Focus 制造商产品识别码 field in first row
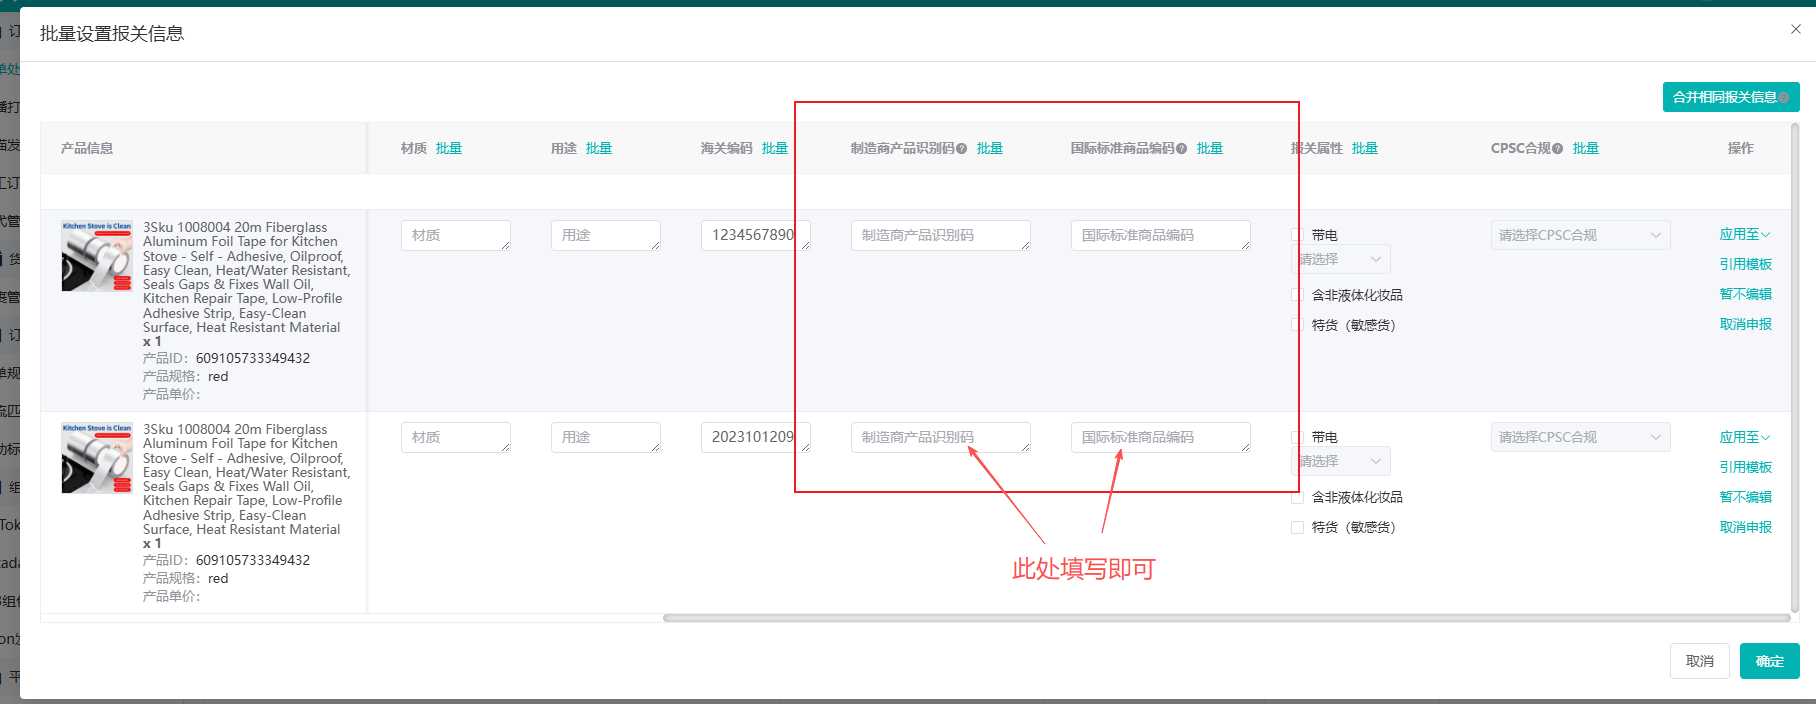1816x704 pixels. (x=941, y=235)
